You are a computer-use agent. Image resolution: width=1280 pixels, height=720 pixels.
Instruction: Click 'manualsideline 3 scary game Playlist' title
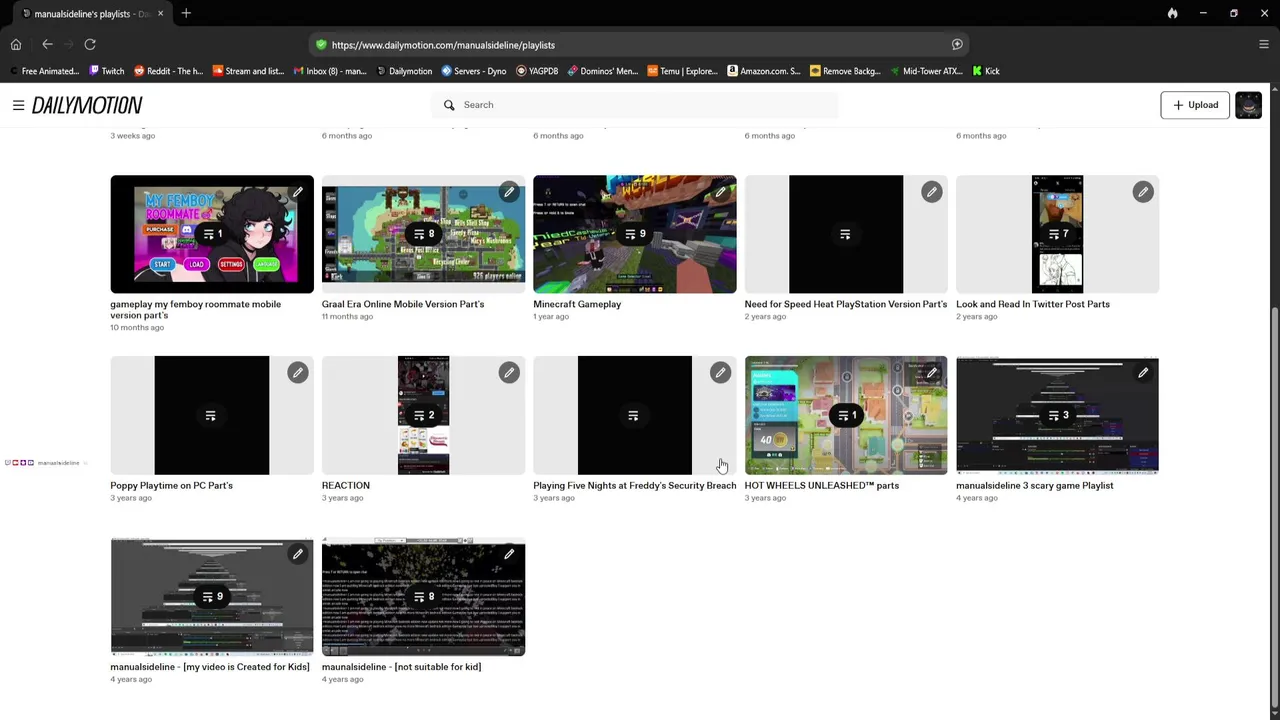1035,485
